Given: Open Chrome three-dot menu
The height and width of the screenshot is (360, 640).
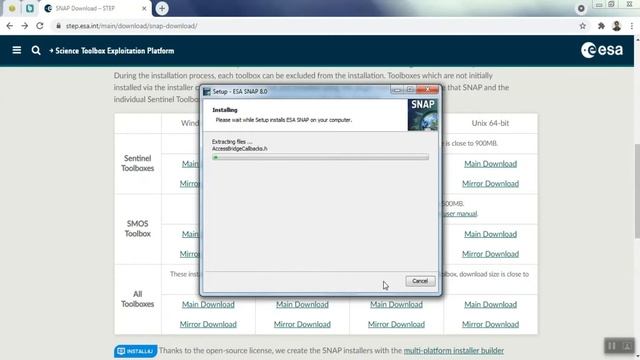Looking at the screenshot, I should click(x=631, y=26).
